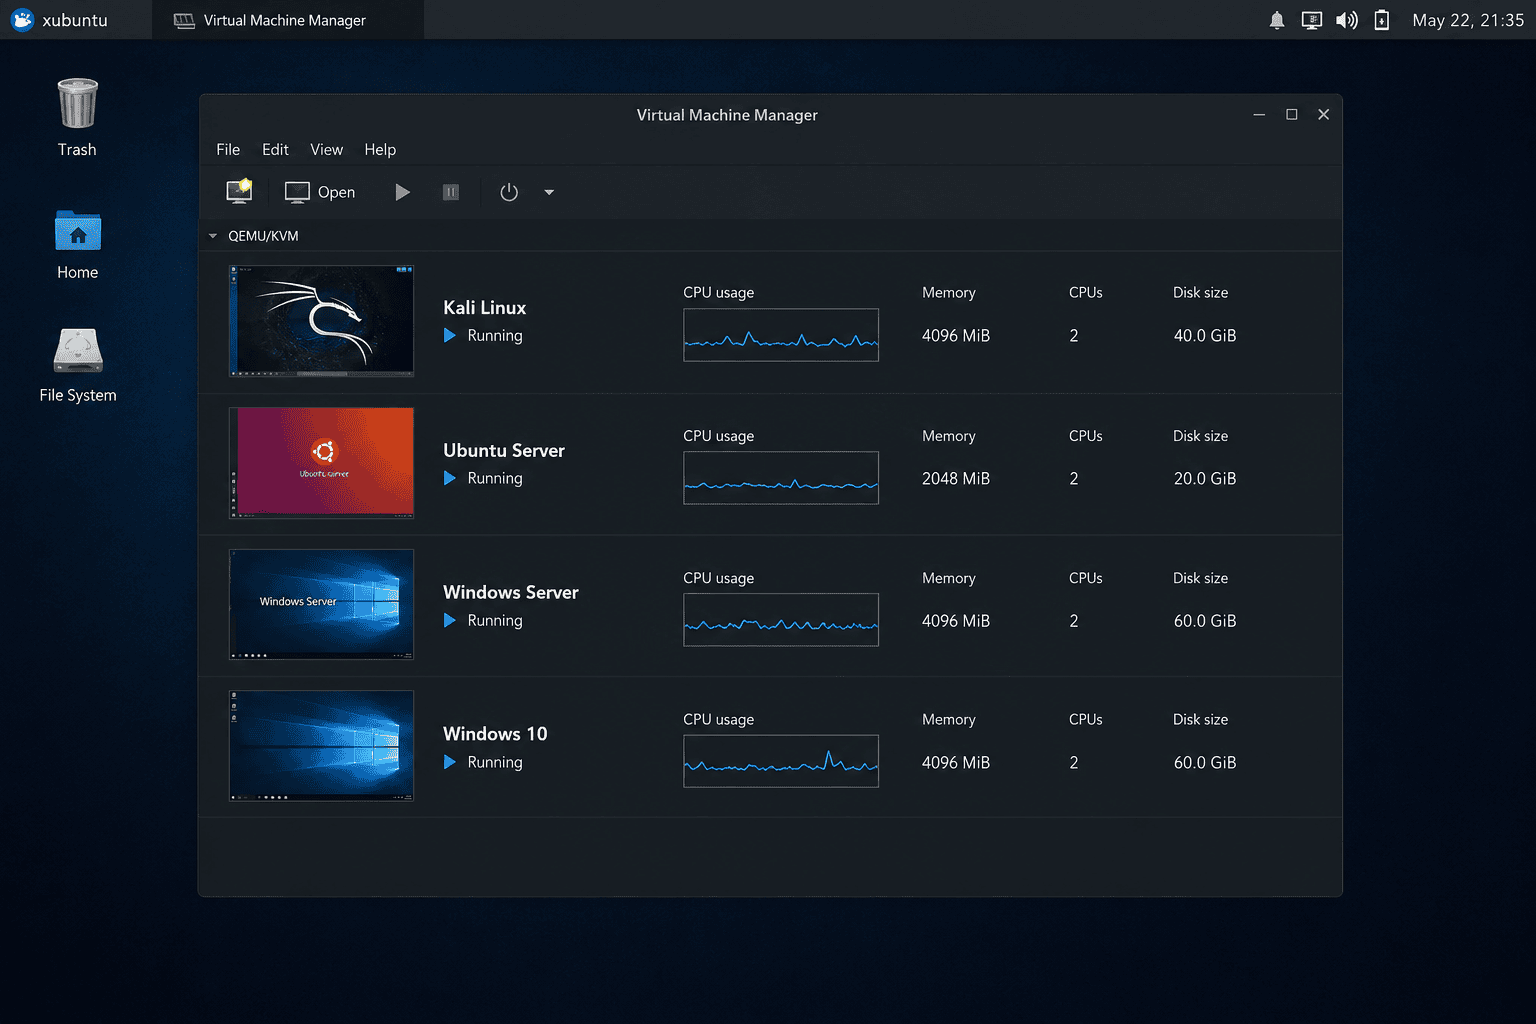
Task: Click the Open console button
Action: coord(320,192)
